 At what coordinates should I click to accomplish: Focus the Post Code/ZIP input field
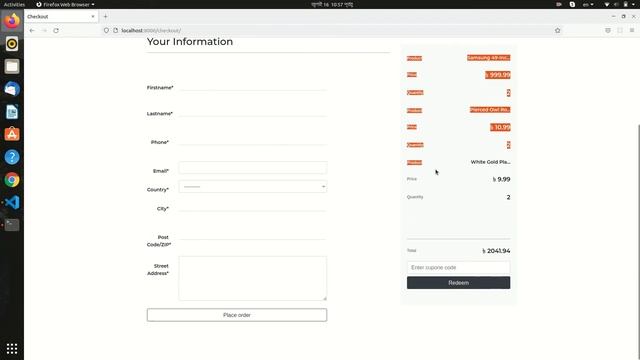pos(253,235)
